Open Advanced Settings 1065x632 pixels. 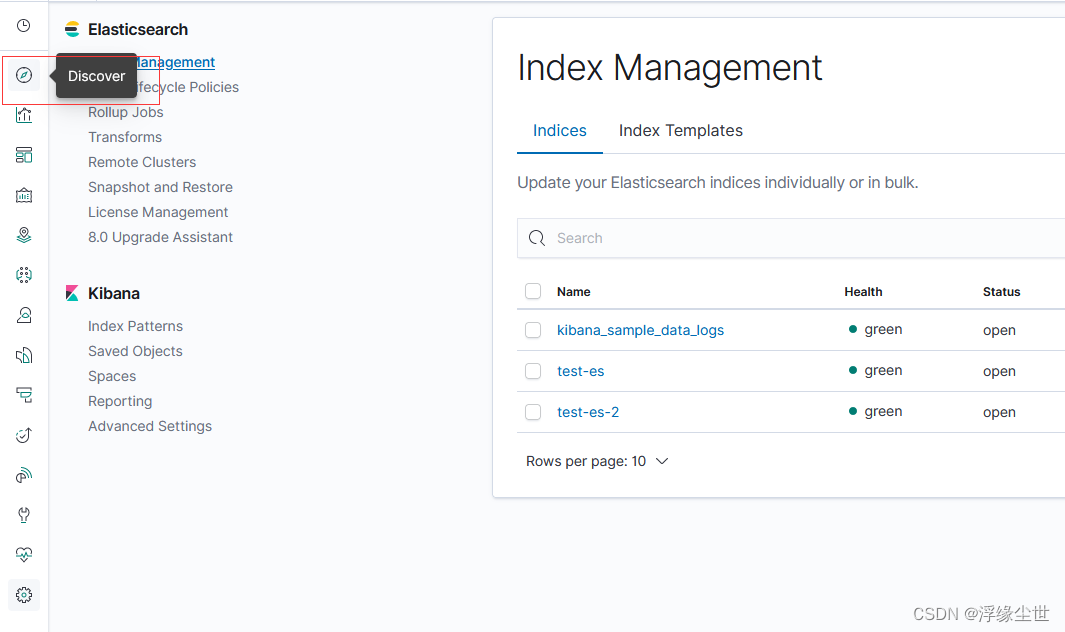(150, 426)
